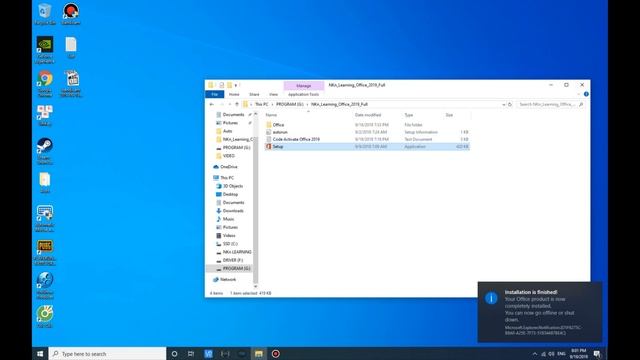640x360 pixels.
Task: Open Network in navigation pane
Action: 225,280
